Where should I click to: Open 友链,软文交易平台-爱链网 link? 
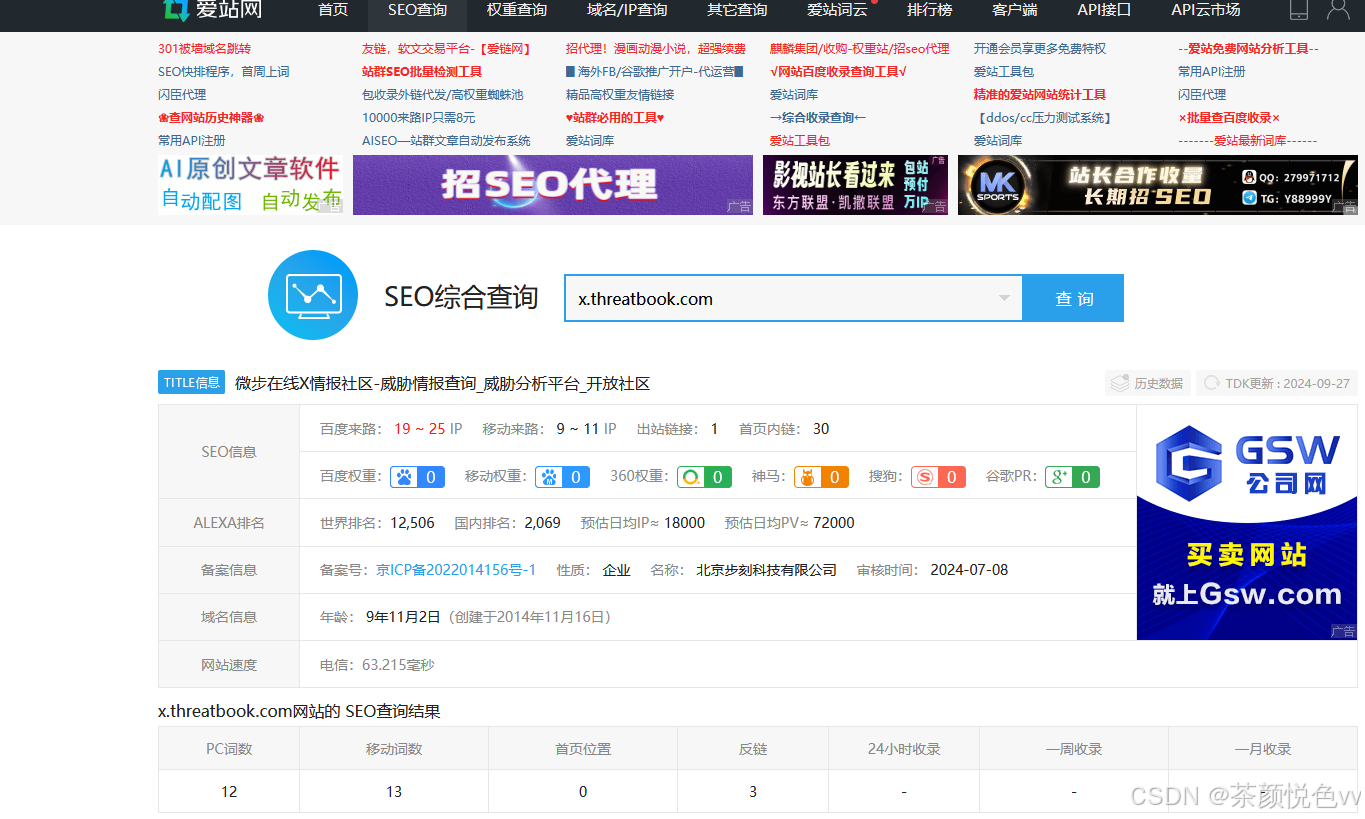coord(448,49)
